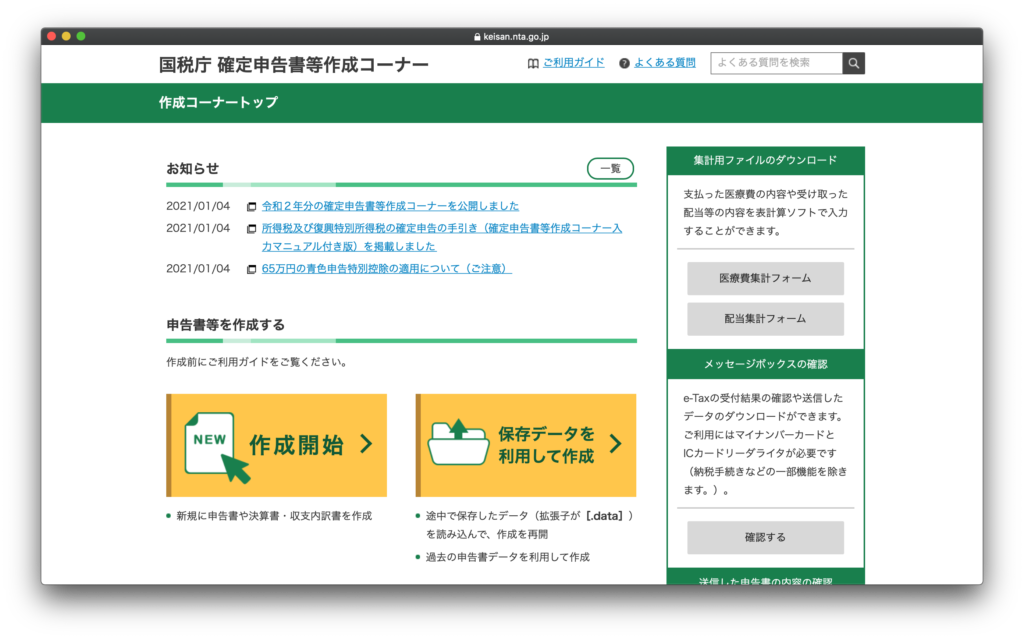Open the ご利用ガイド link
Viewport: 1024px width, 639px height.
click(x=573, y=63)
